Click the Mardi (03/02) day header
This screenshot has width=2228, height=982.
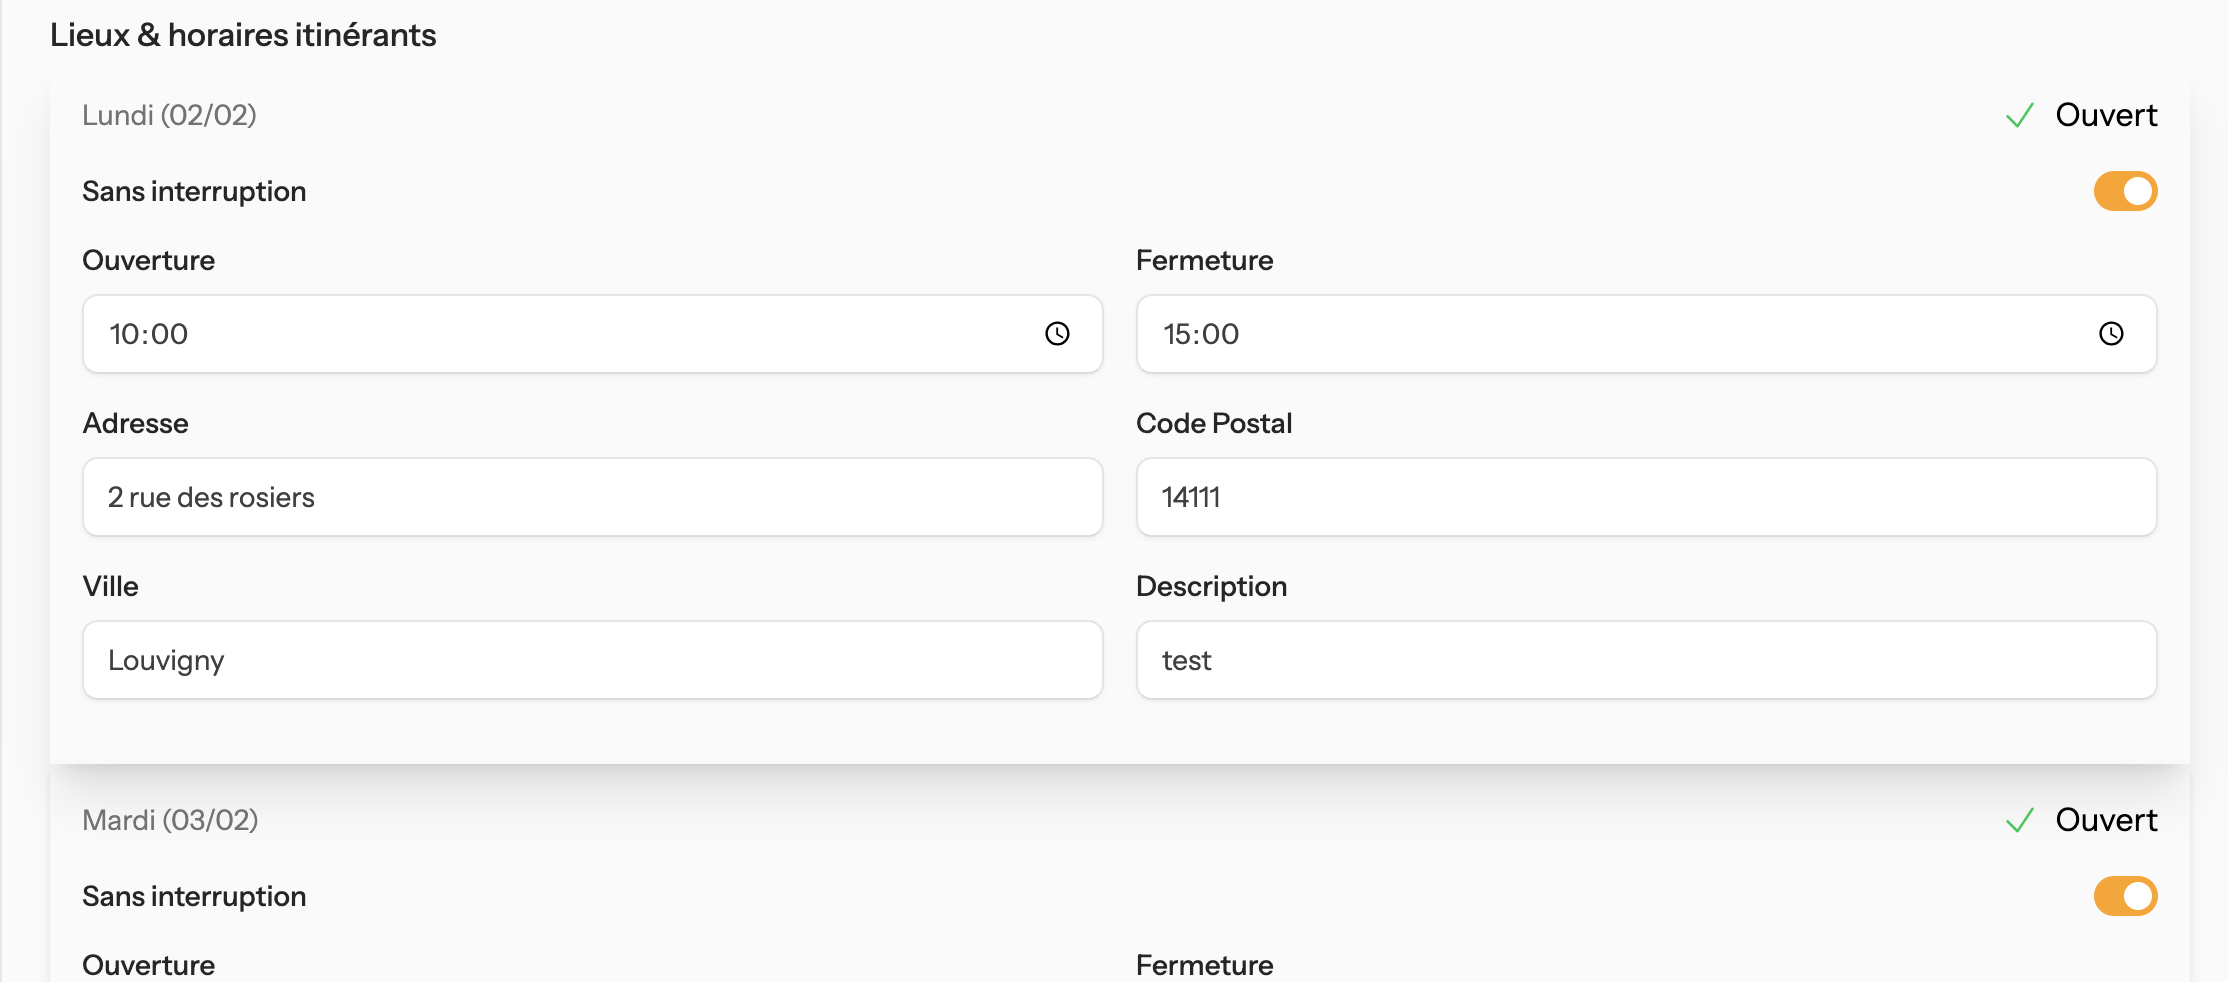coord(170,820)
